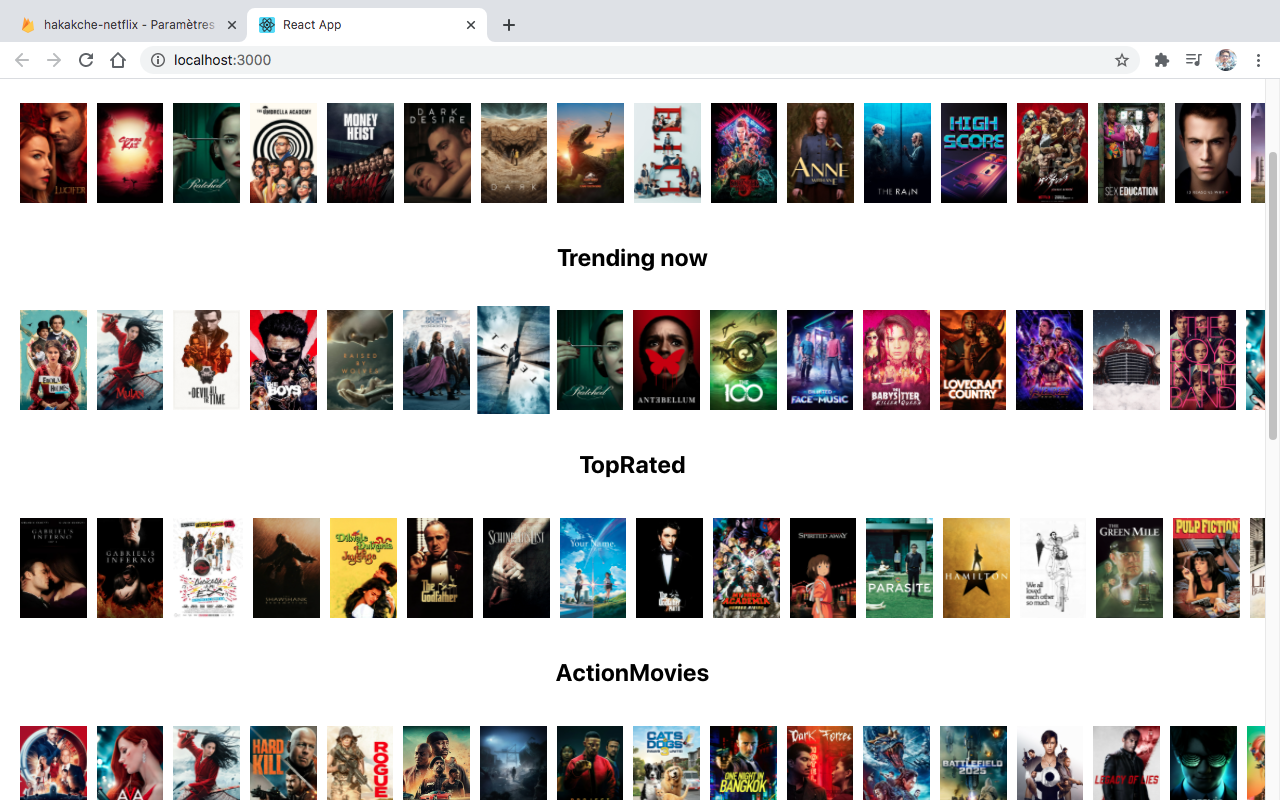Viewport: 1280px width, 800px height.
Task: Choose the Schindler's List poster
Action: [516, 568]
